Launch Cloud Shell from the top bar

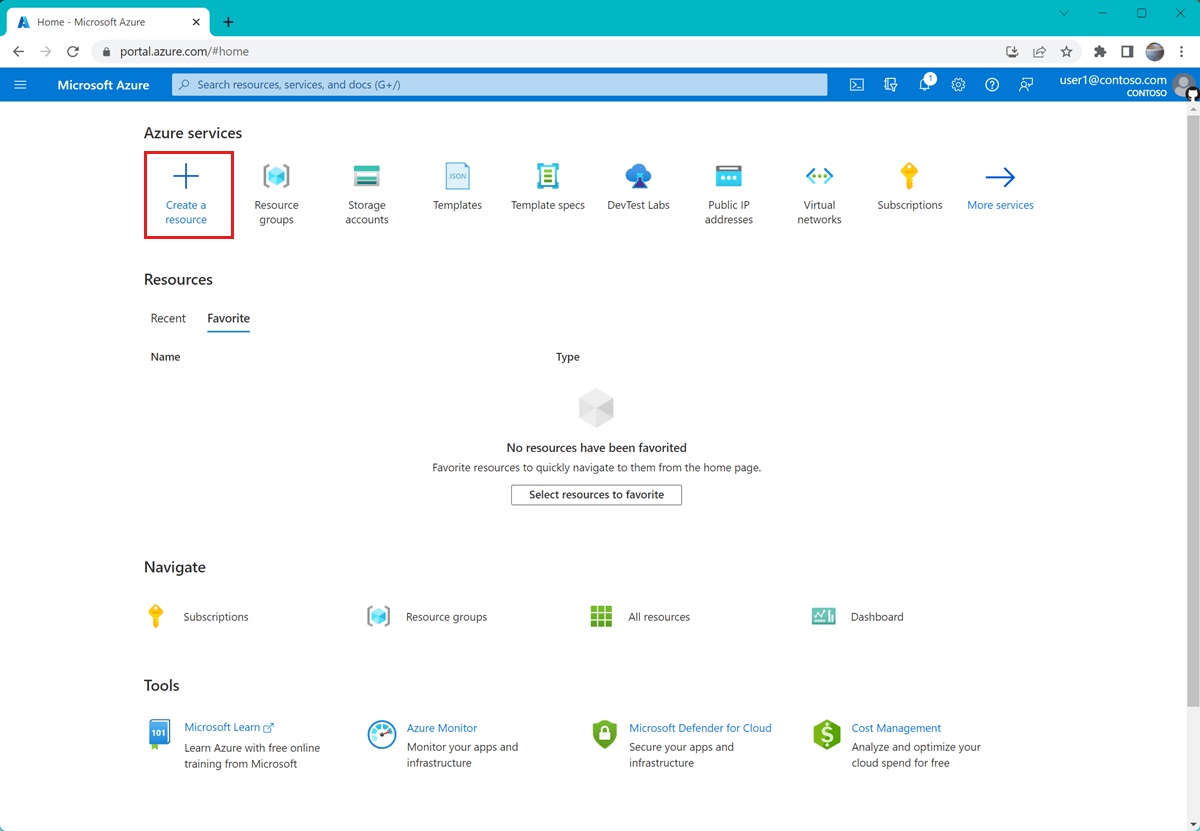click(x=856, y=85)
